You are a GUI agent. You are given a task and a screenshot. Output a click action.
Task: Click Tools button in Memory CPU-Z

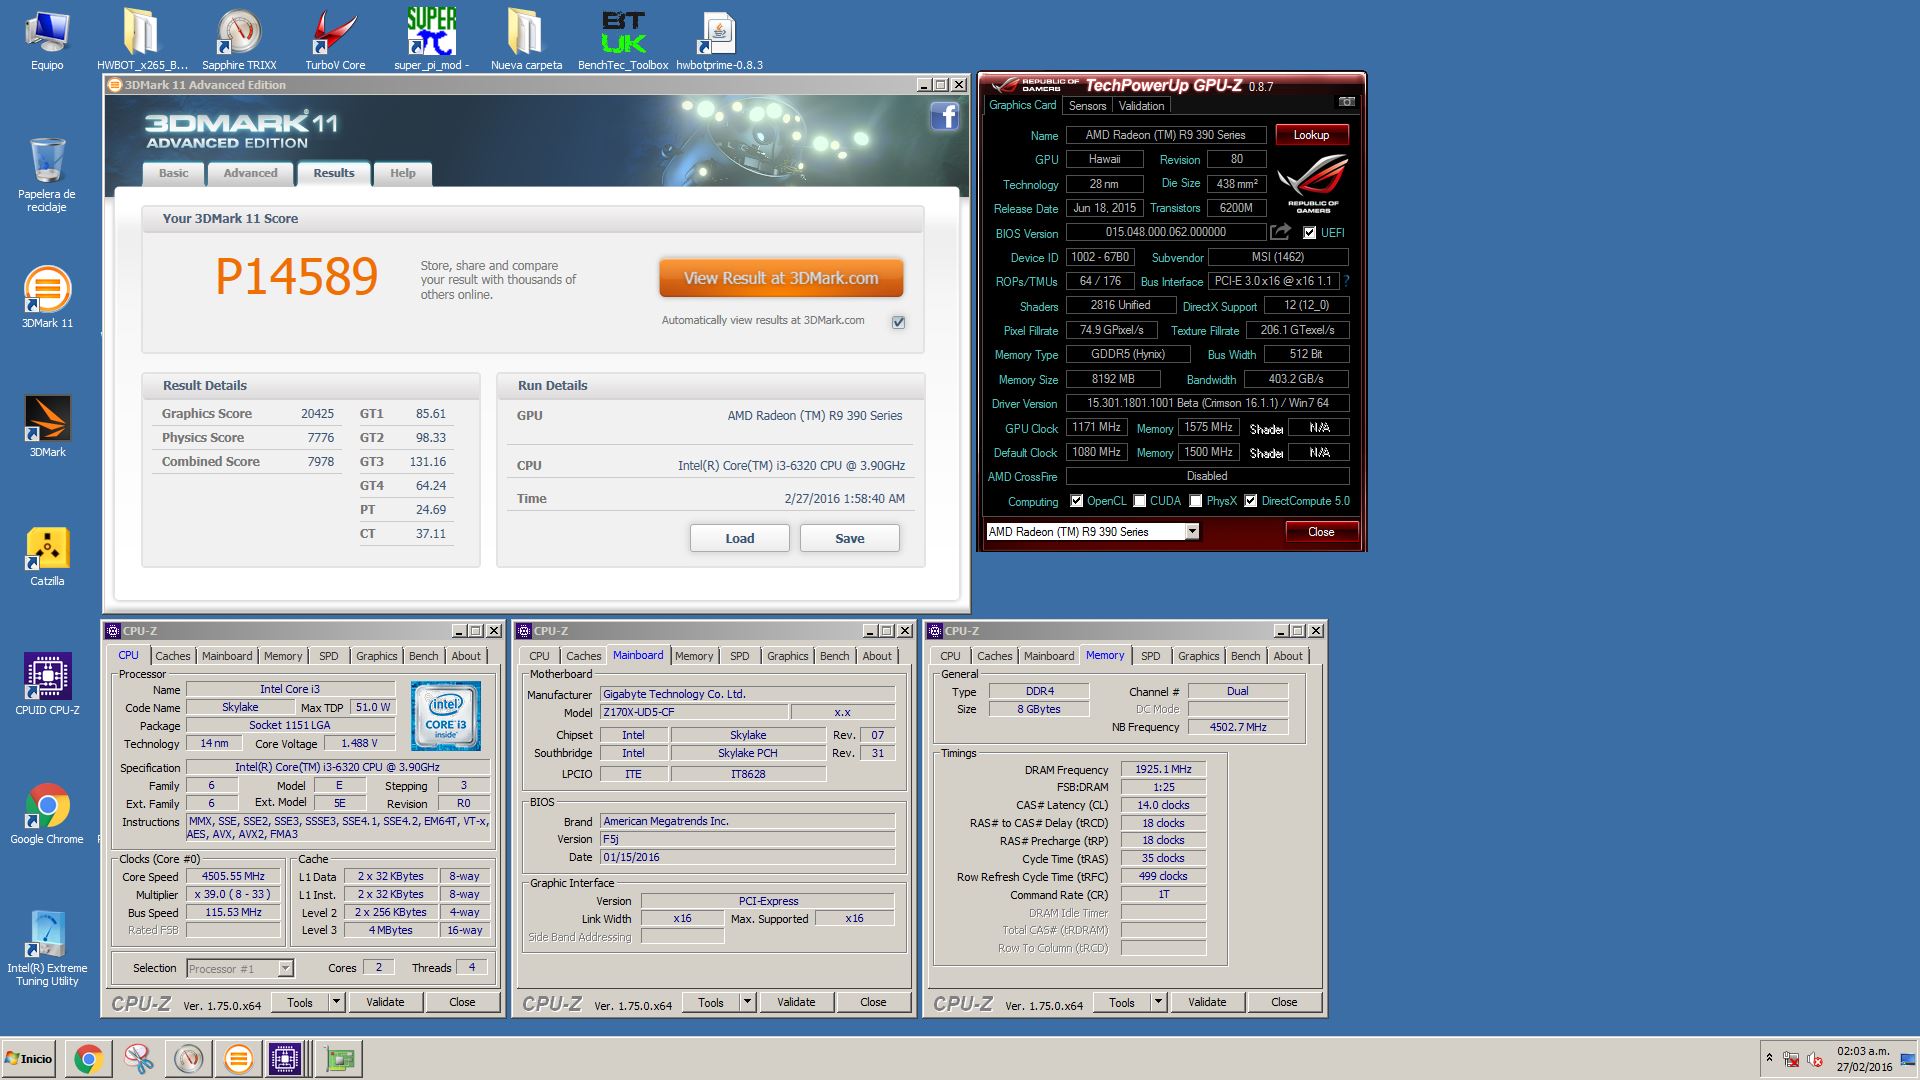click(1122, 1002)
